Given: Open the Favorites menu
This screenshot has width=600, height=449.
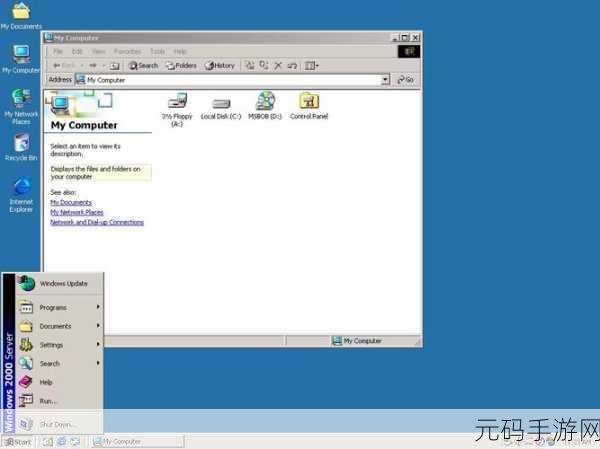Looking at the screenshot, I should tap(127, 51).
